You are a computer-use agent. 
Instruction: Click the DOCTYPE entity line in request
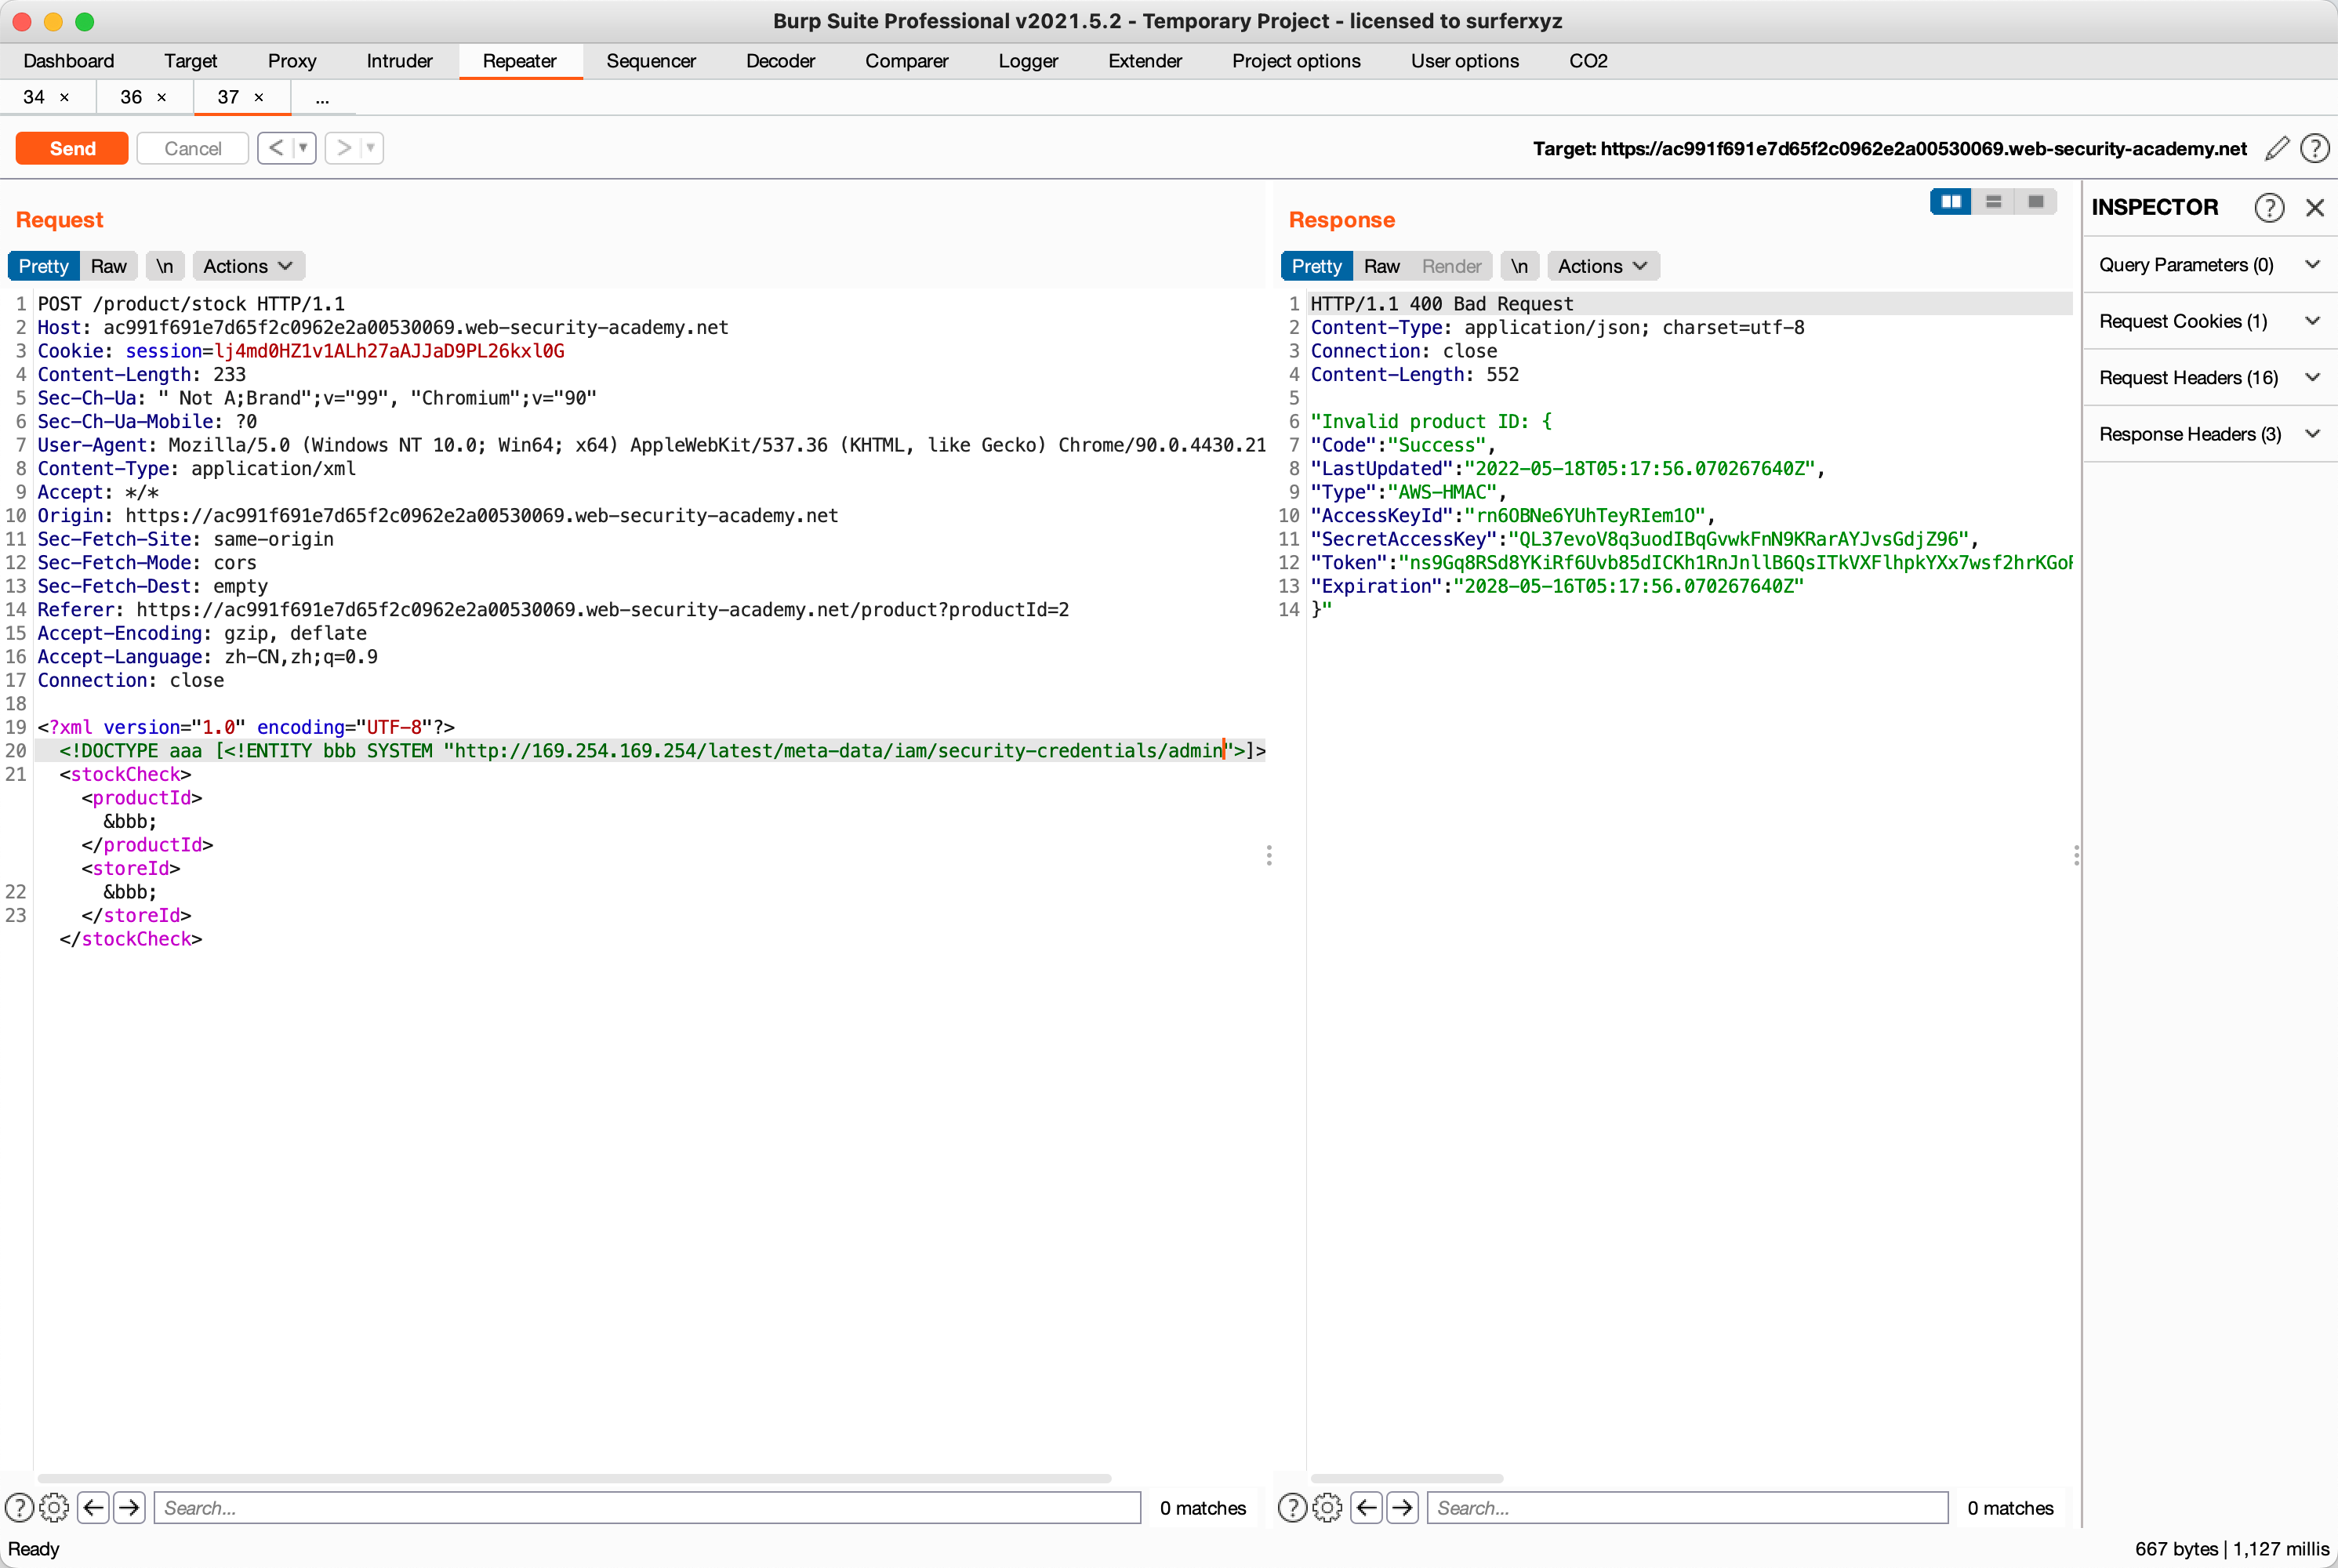click(x=650, y=751)
